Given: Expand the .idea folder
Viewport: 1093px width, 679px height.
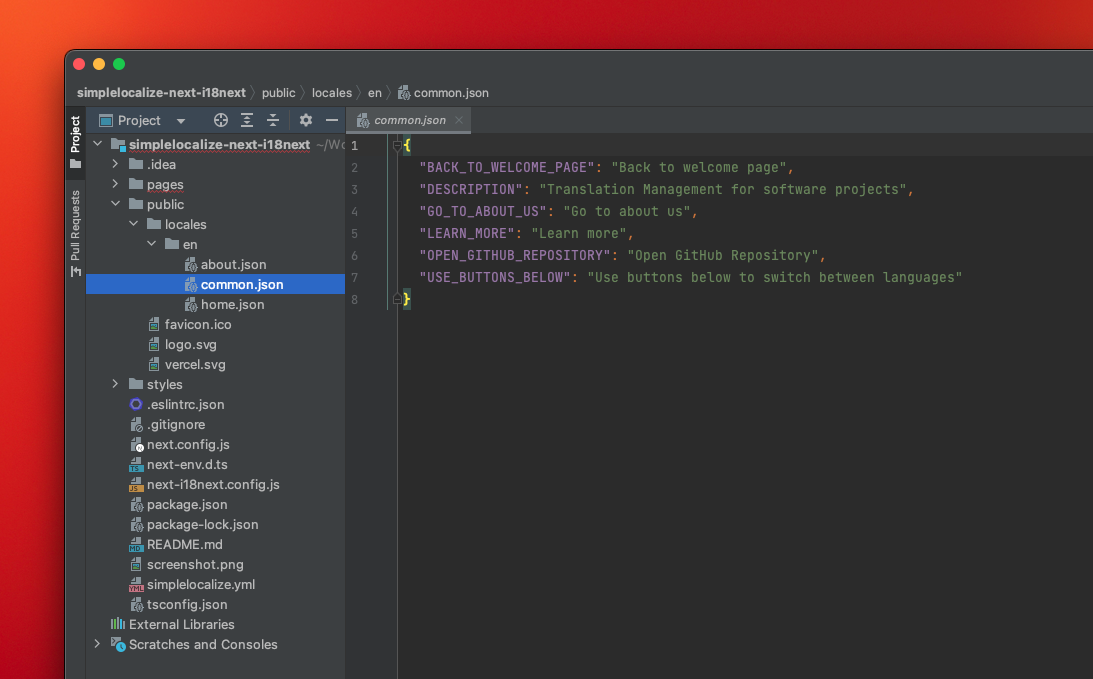Looking at the screenshot, I should point(115,164).
